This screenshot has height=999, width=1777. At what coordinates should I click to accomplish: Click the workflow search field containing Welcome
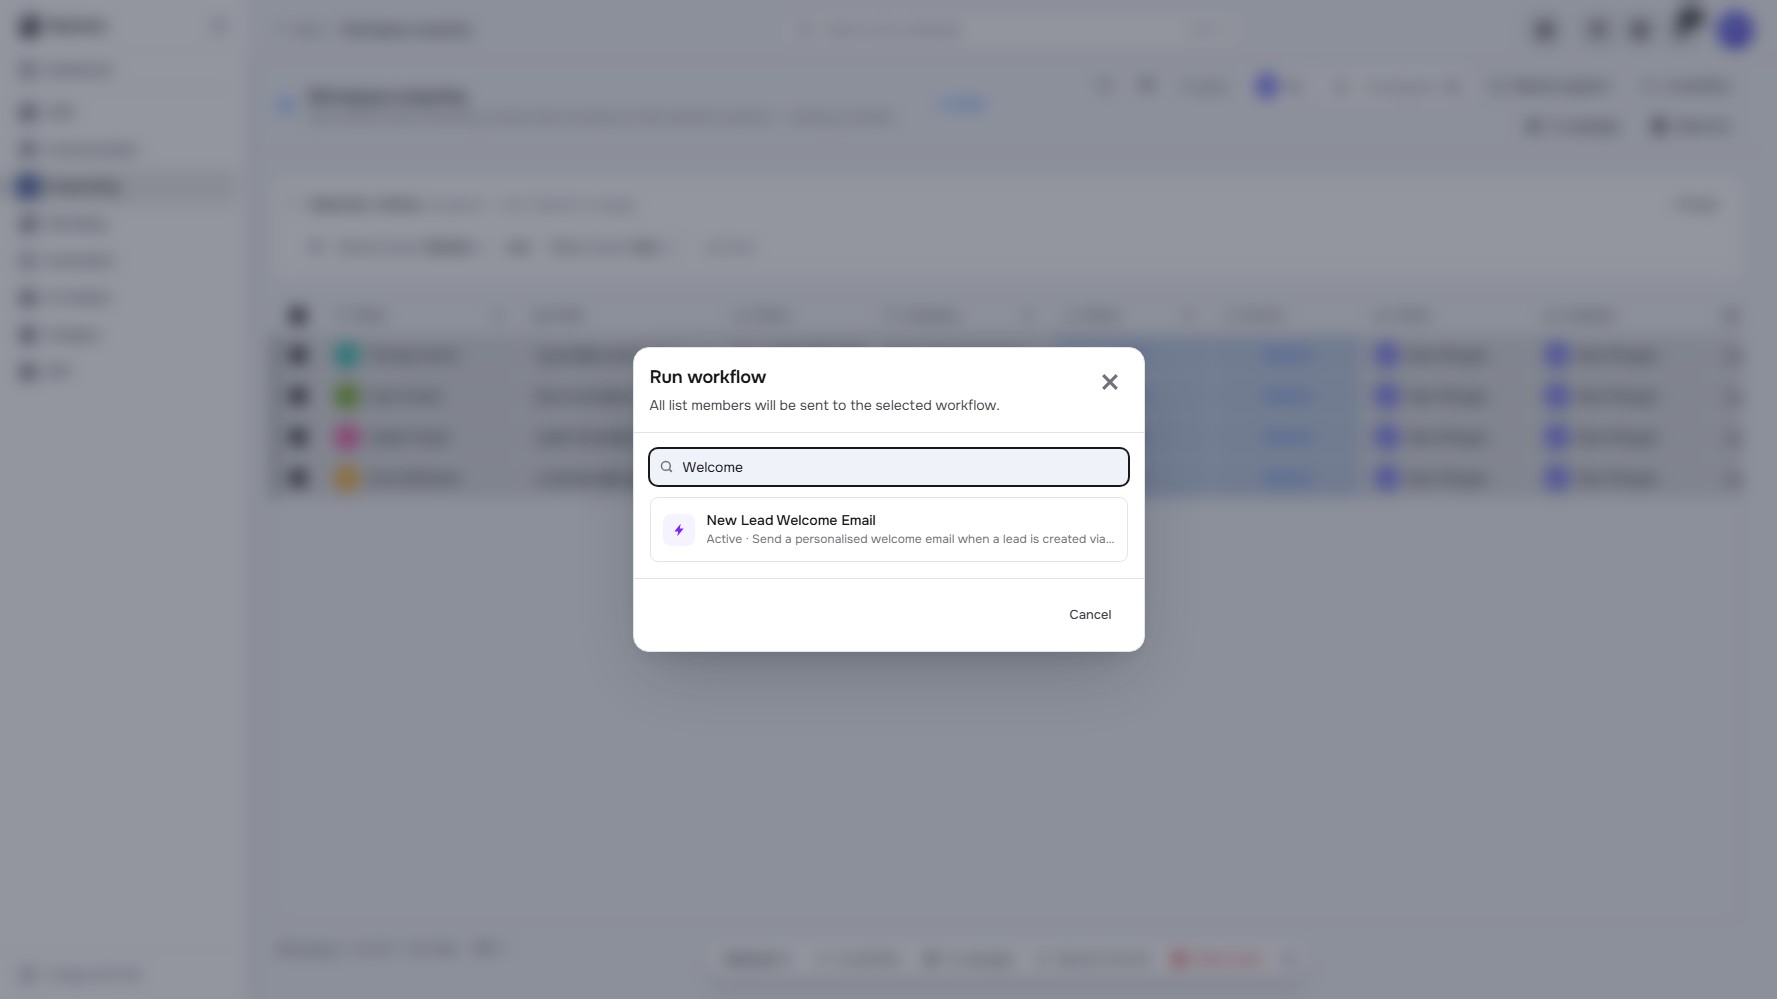[x=888, y=467]
